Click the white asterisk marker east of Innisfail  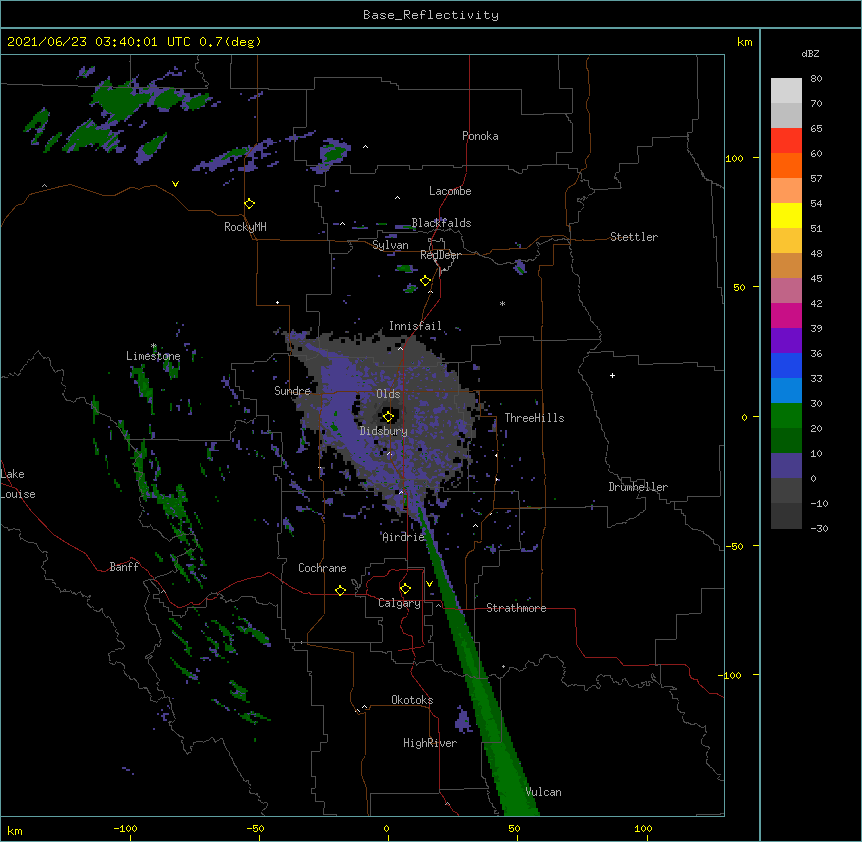tap(502, 303)
